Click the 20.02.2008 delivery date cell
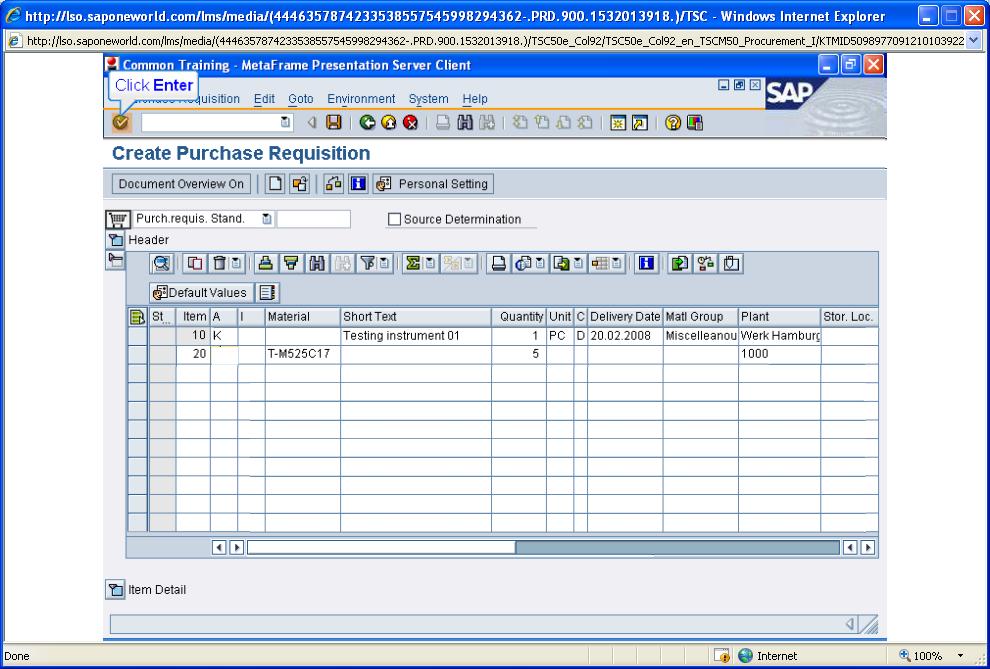Image resolution: width=990 pixels, height=669 pixels. (x=625, y=336)
